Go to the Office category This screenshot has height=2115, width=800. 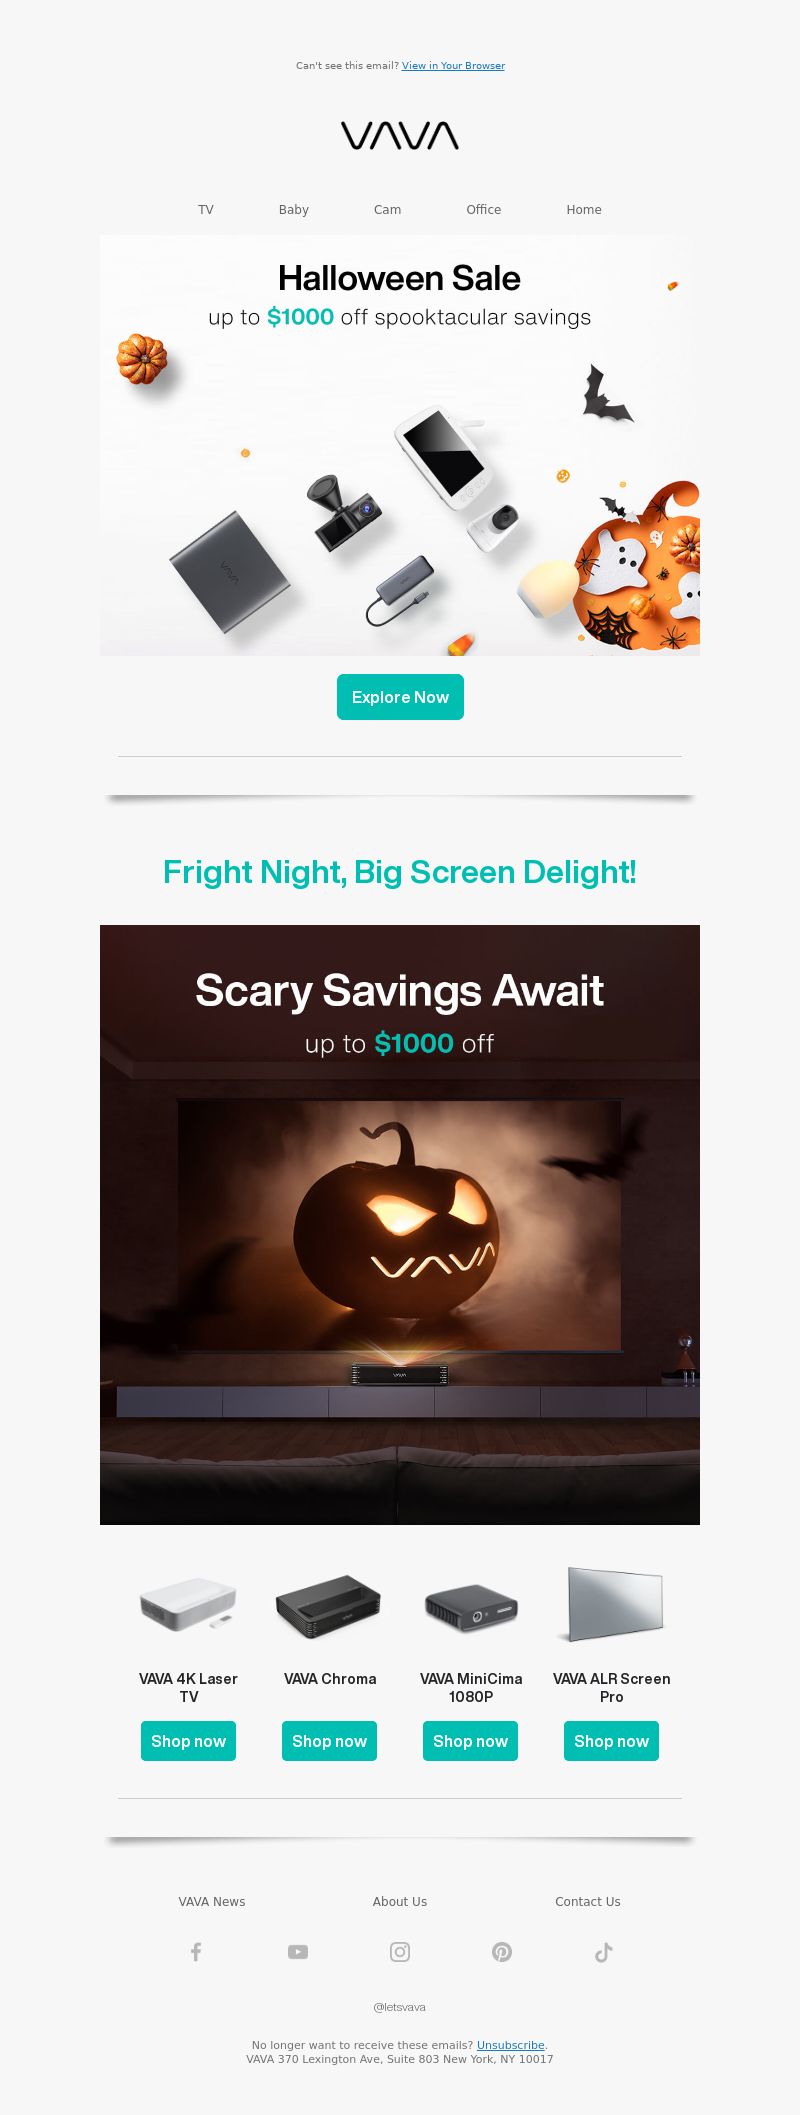point(484,210)
